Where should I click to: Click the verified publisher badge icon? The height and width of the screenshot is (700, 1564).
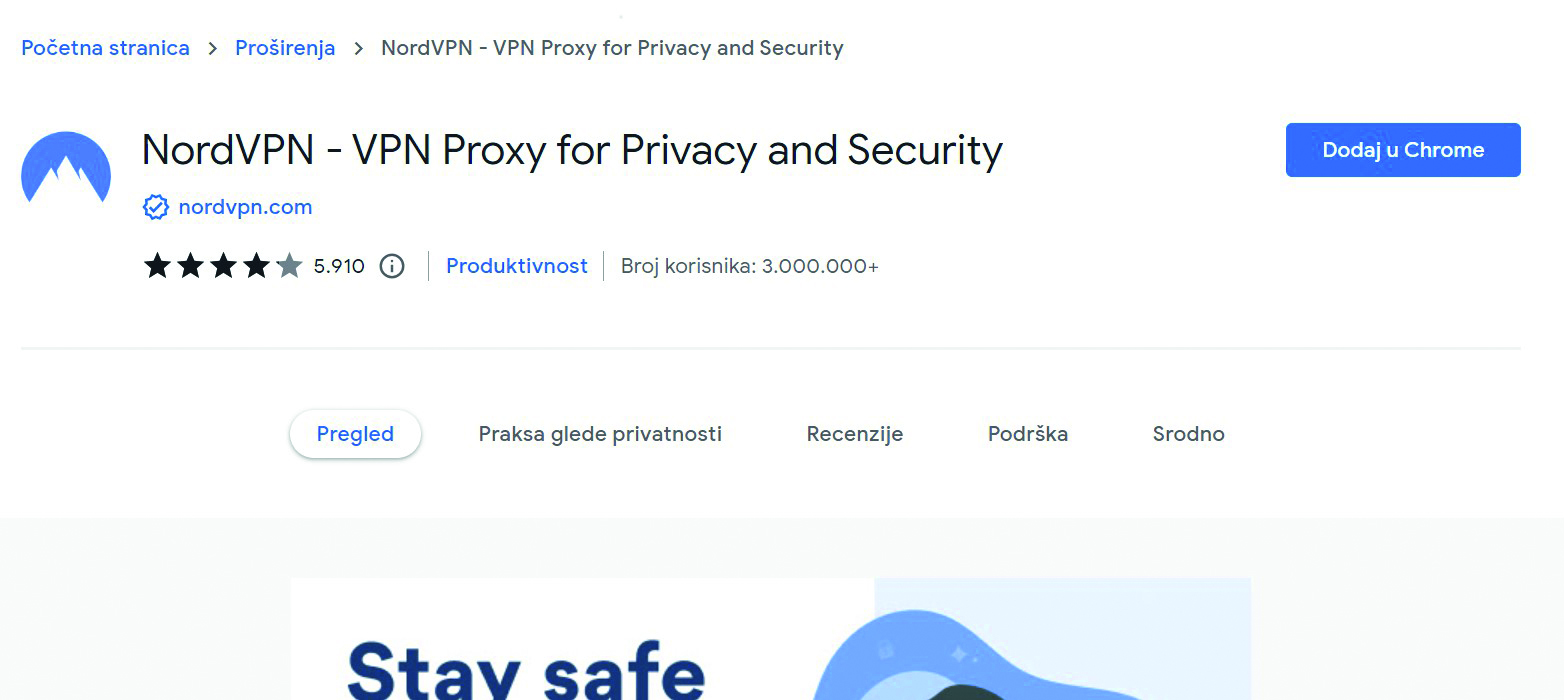tap(156, 207)
